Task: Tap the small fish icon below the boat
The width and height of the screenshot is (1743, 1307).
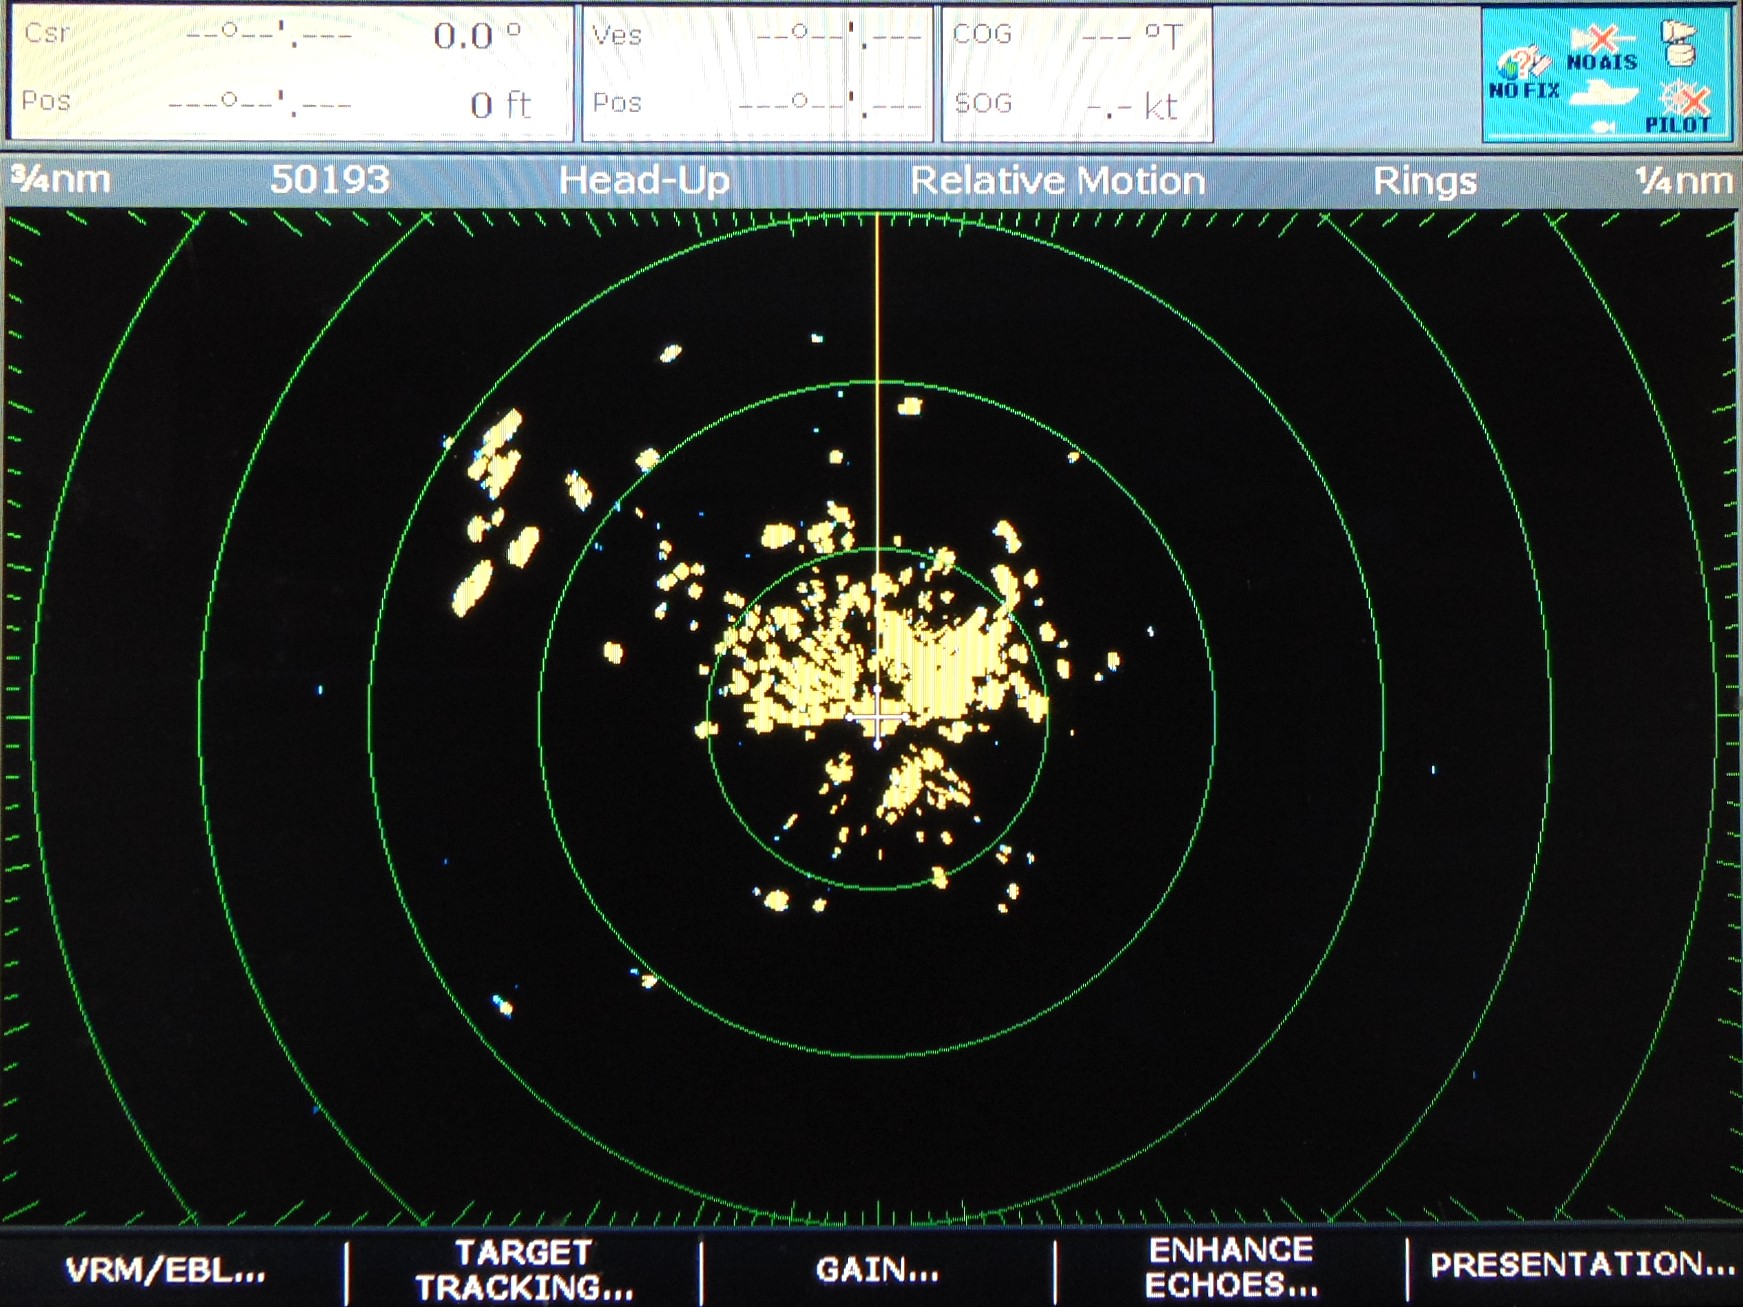Action: (x=1602, y=126)
